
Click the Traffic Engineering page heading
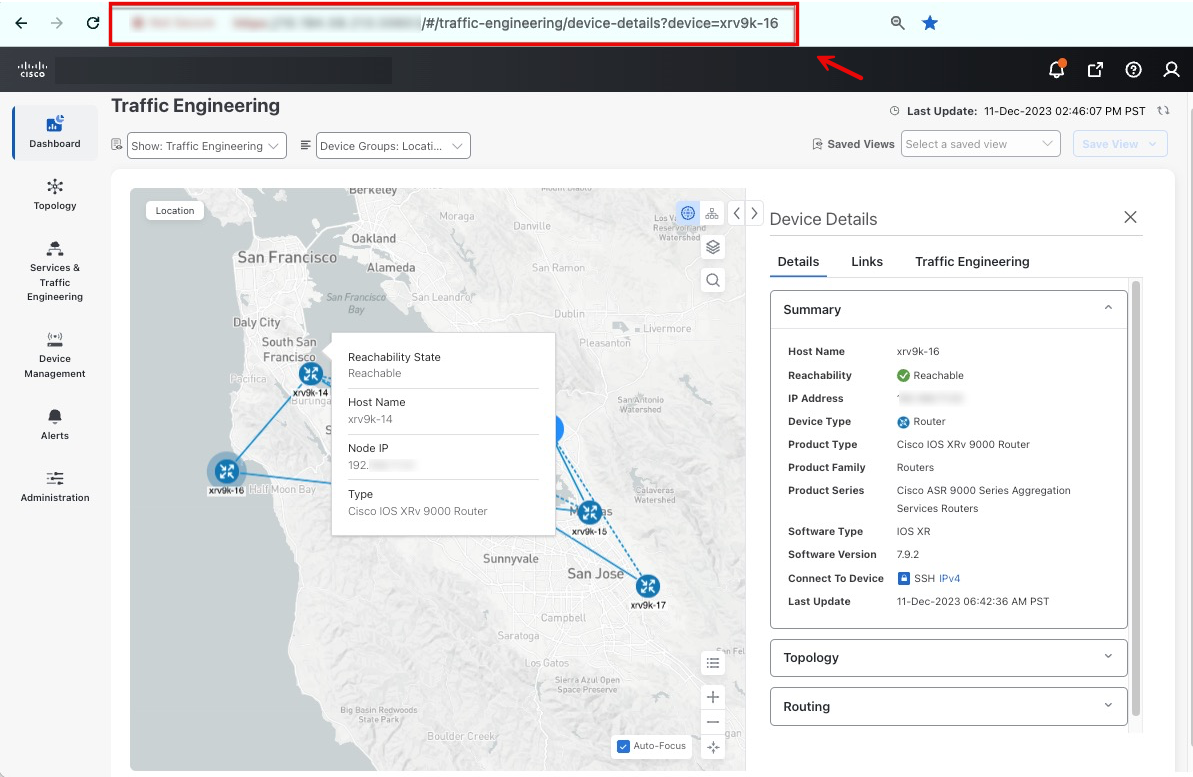click(x=196, y=106)
